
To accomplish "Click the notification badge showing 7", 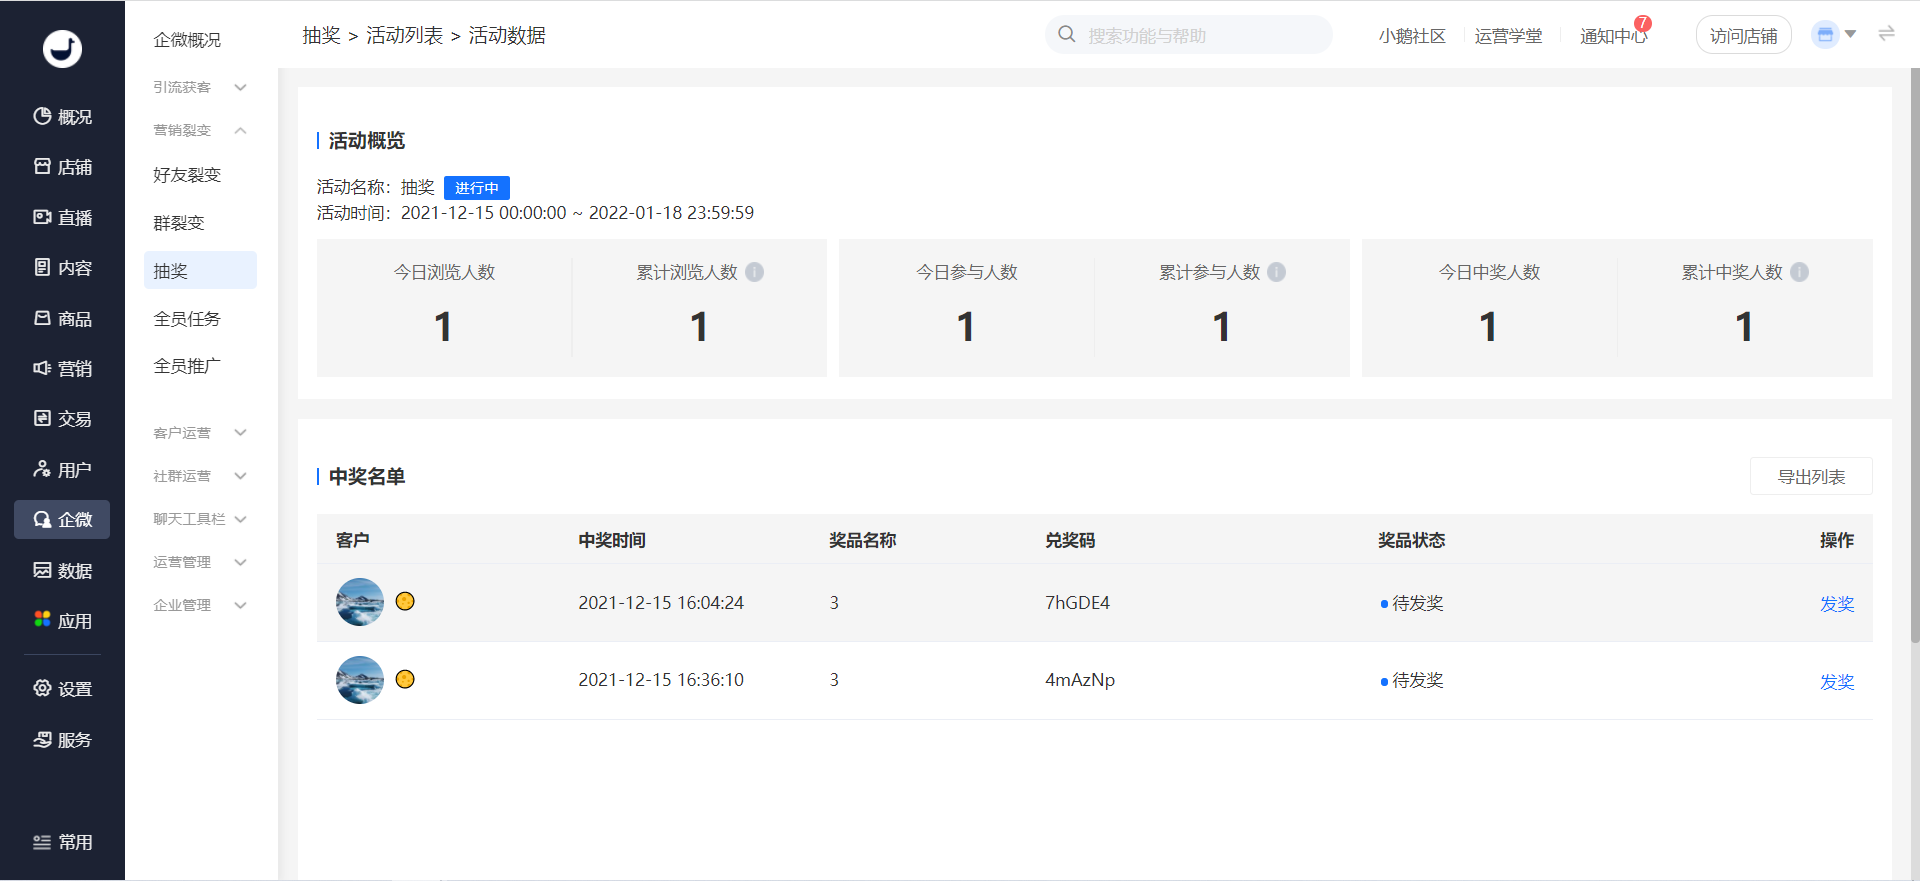I will [1643, 23].
